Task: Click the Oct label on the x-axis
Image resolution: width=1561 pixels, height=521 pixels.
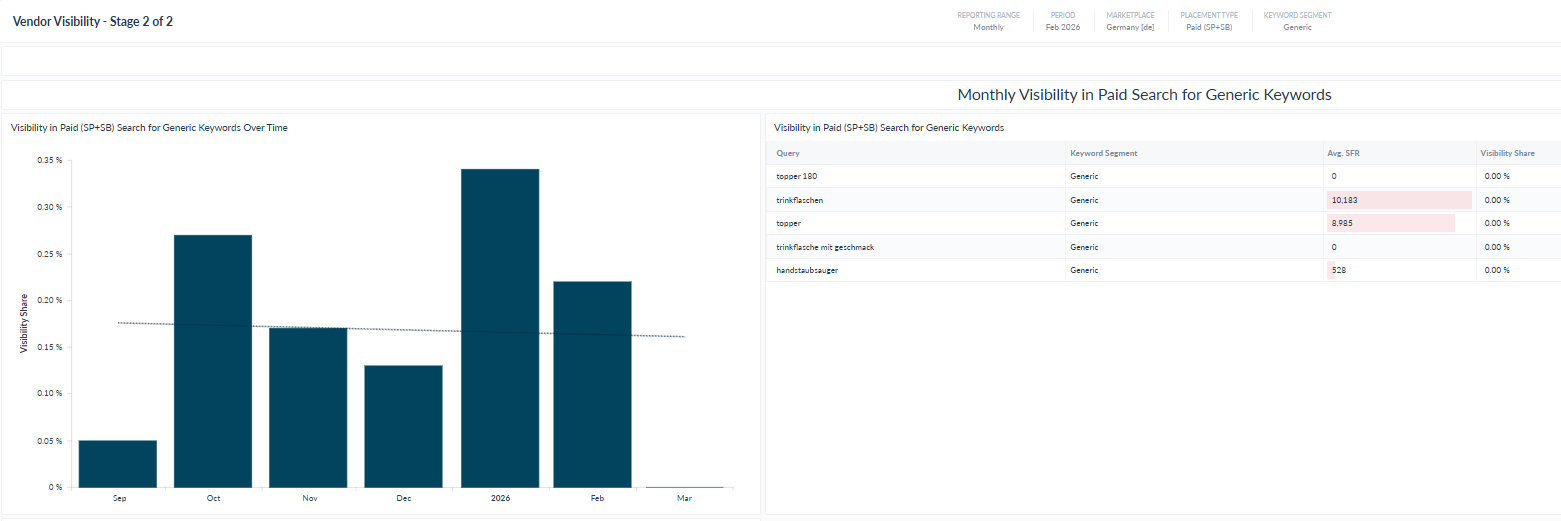Action: point(213,498)
